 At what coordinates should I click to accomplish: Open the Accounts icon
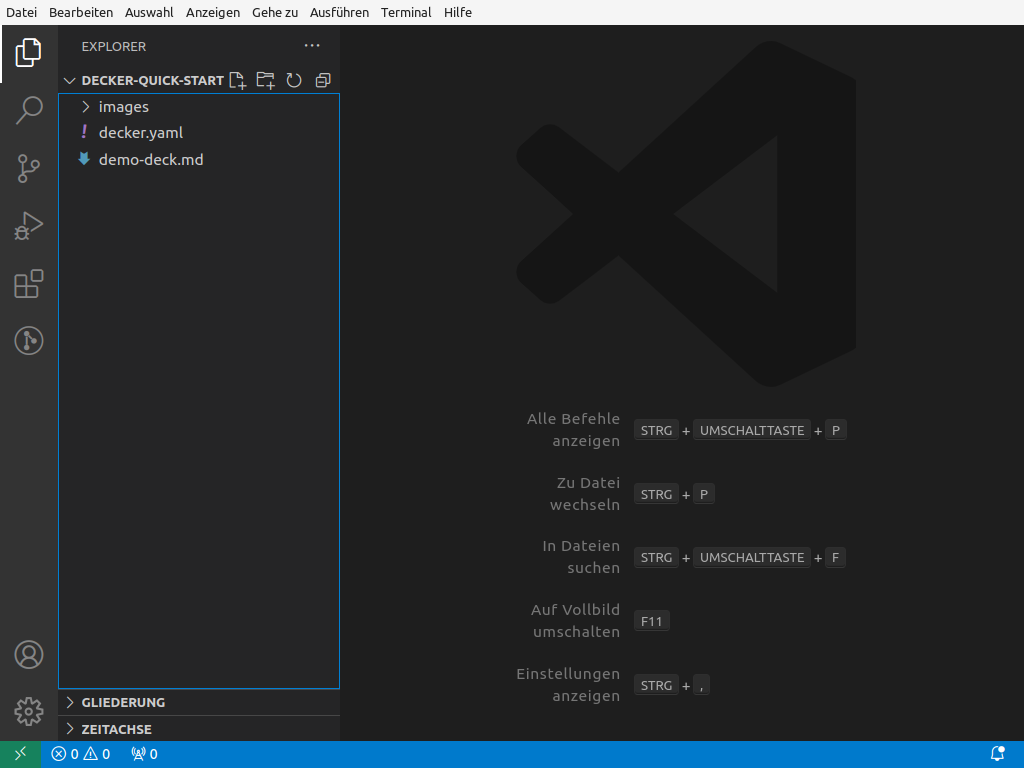coord(29,654)
